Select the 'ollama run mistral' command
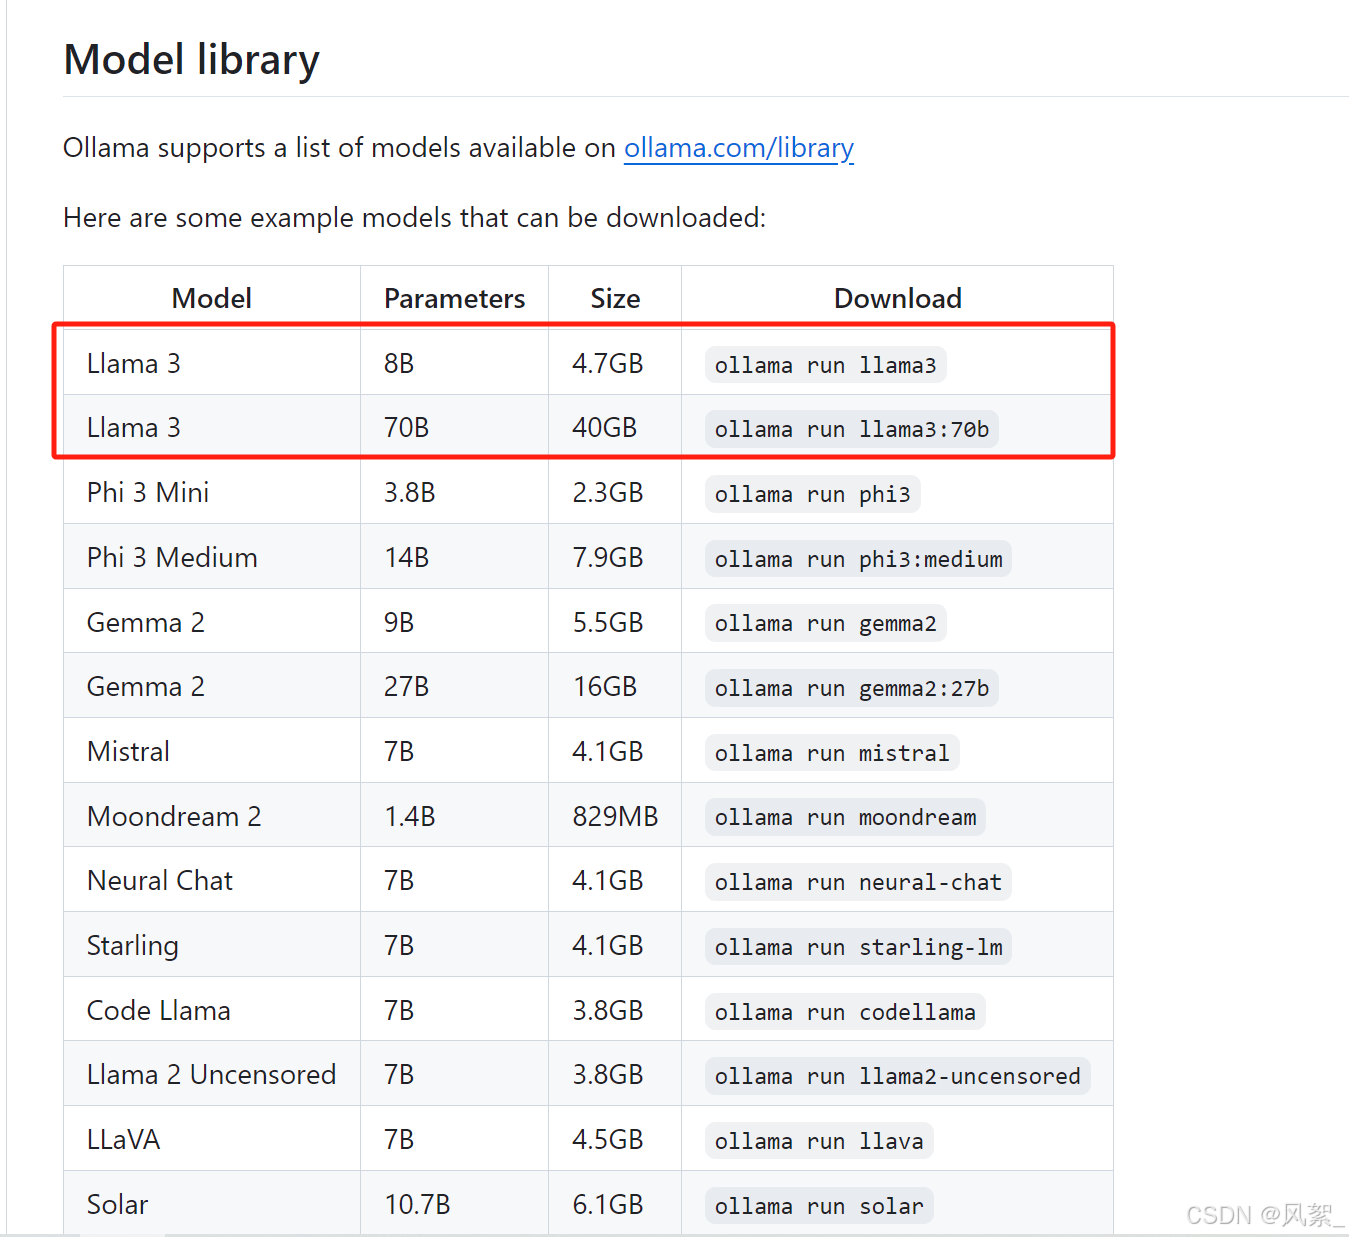 click(x=832, y=753)
